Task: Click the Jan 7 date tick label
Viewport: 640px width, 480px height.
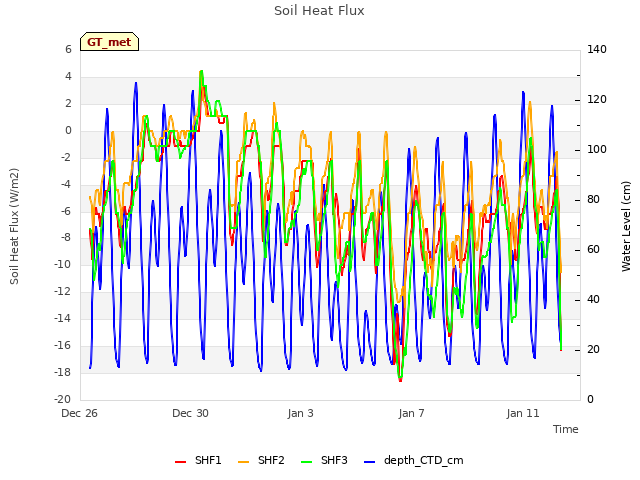Action: 411,413
